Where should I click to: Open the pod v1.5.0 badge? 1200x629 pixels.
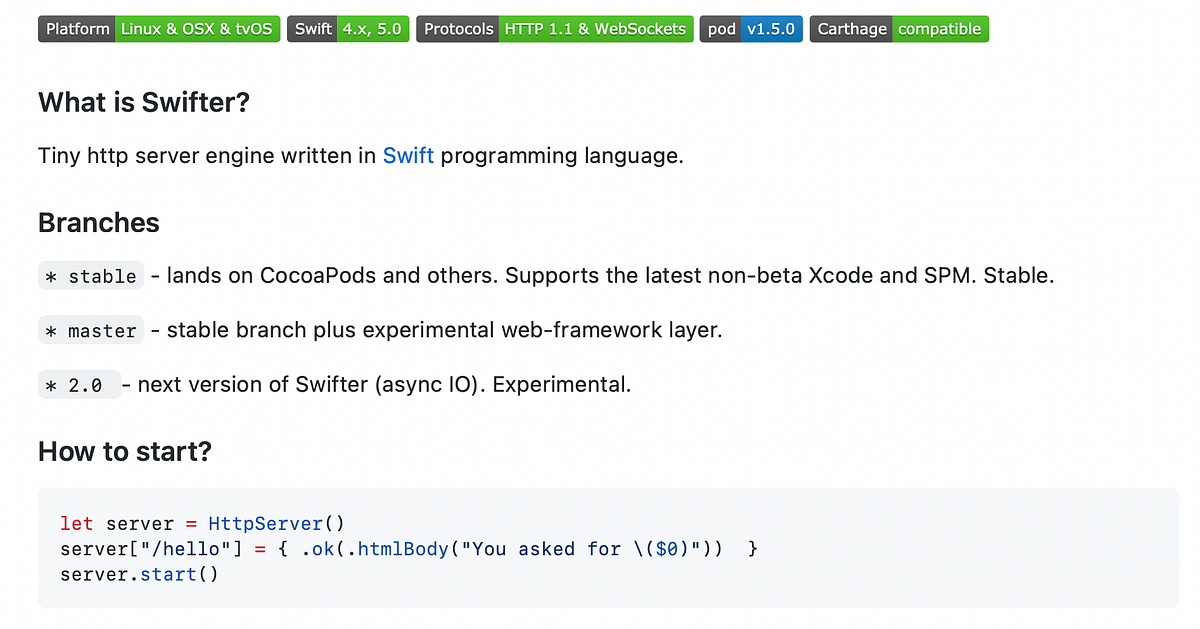pyautogui.click(x=751, y=29)
